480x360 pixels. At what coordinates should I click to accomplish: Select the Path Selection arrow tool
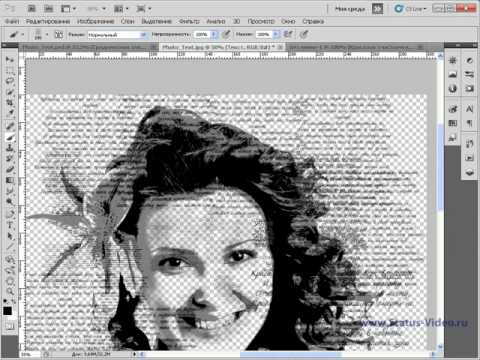pos(10,236)
